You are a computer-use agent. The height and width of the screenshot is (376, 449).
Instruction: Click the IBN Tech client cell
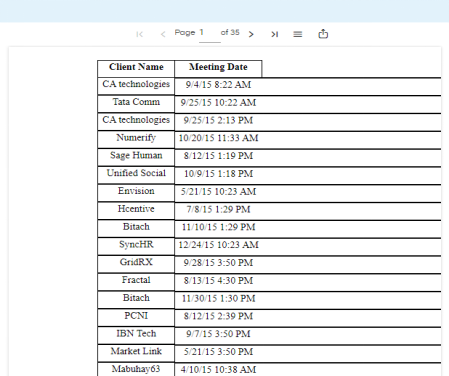136,335
